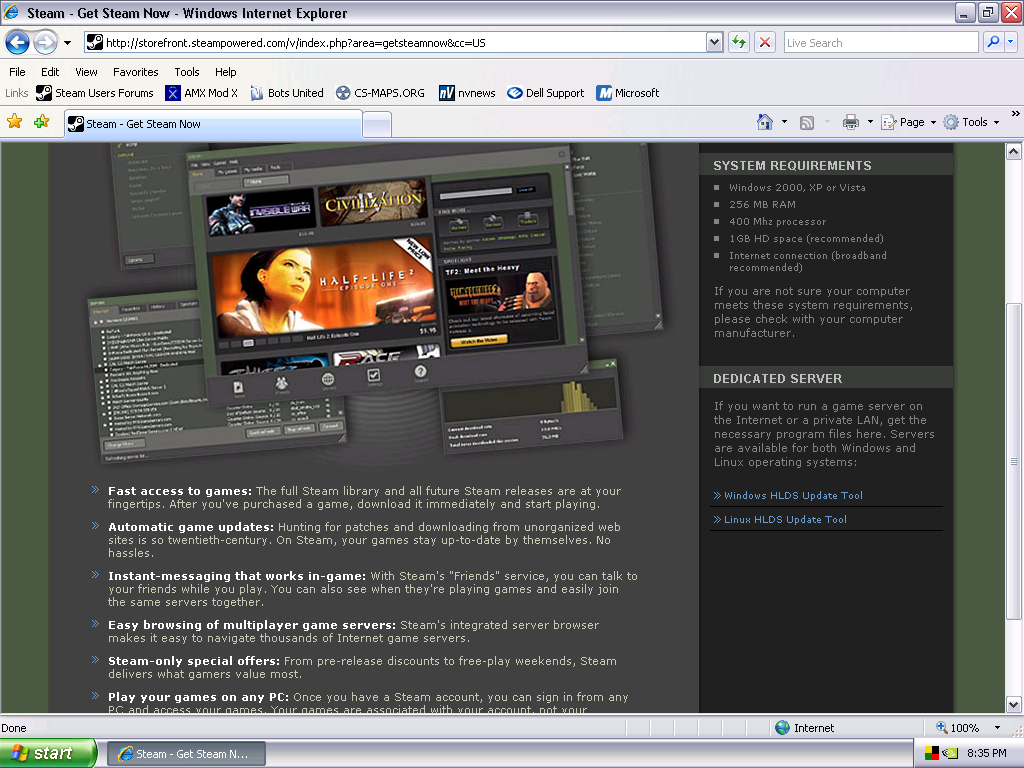Click the colored flag system tray icon
This screenshot has height=768, width=1024.
(931, 753)
